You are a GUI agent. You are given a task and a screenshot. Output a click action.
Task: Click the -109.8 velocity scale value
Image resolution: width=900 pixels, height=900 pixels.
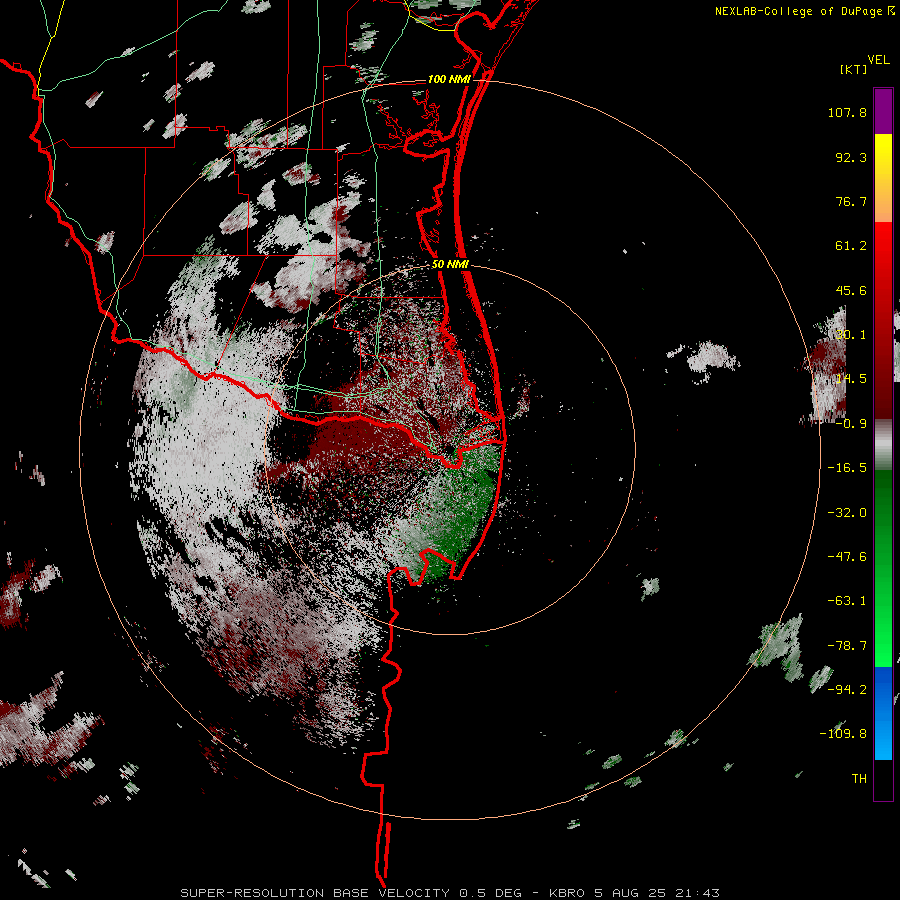pos(843,734)
